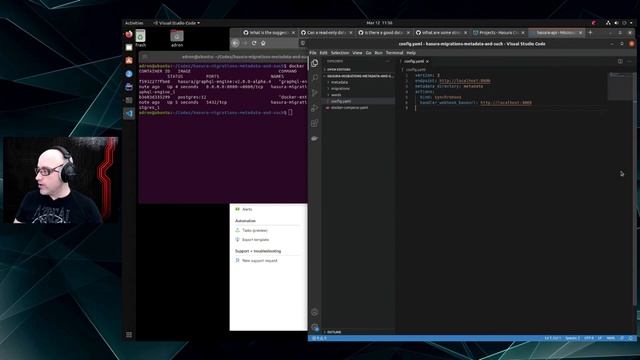The height and width of the screenshot is (360, 640).
Task: Click the split editor icon in VS Code
Action: pos(620,61)
